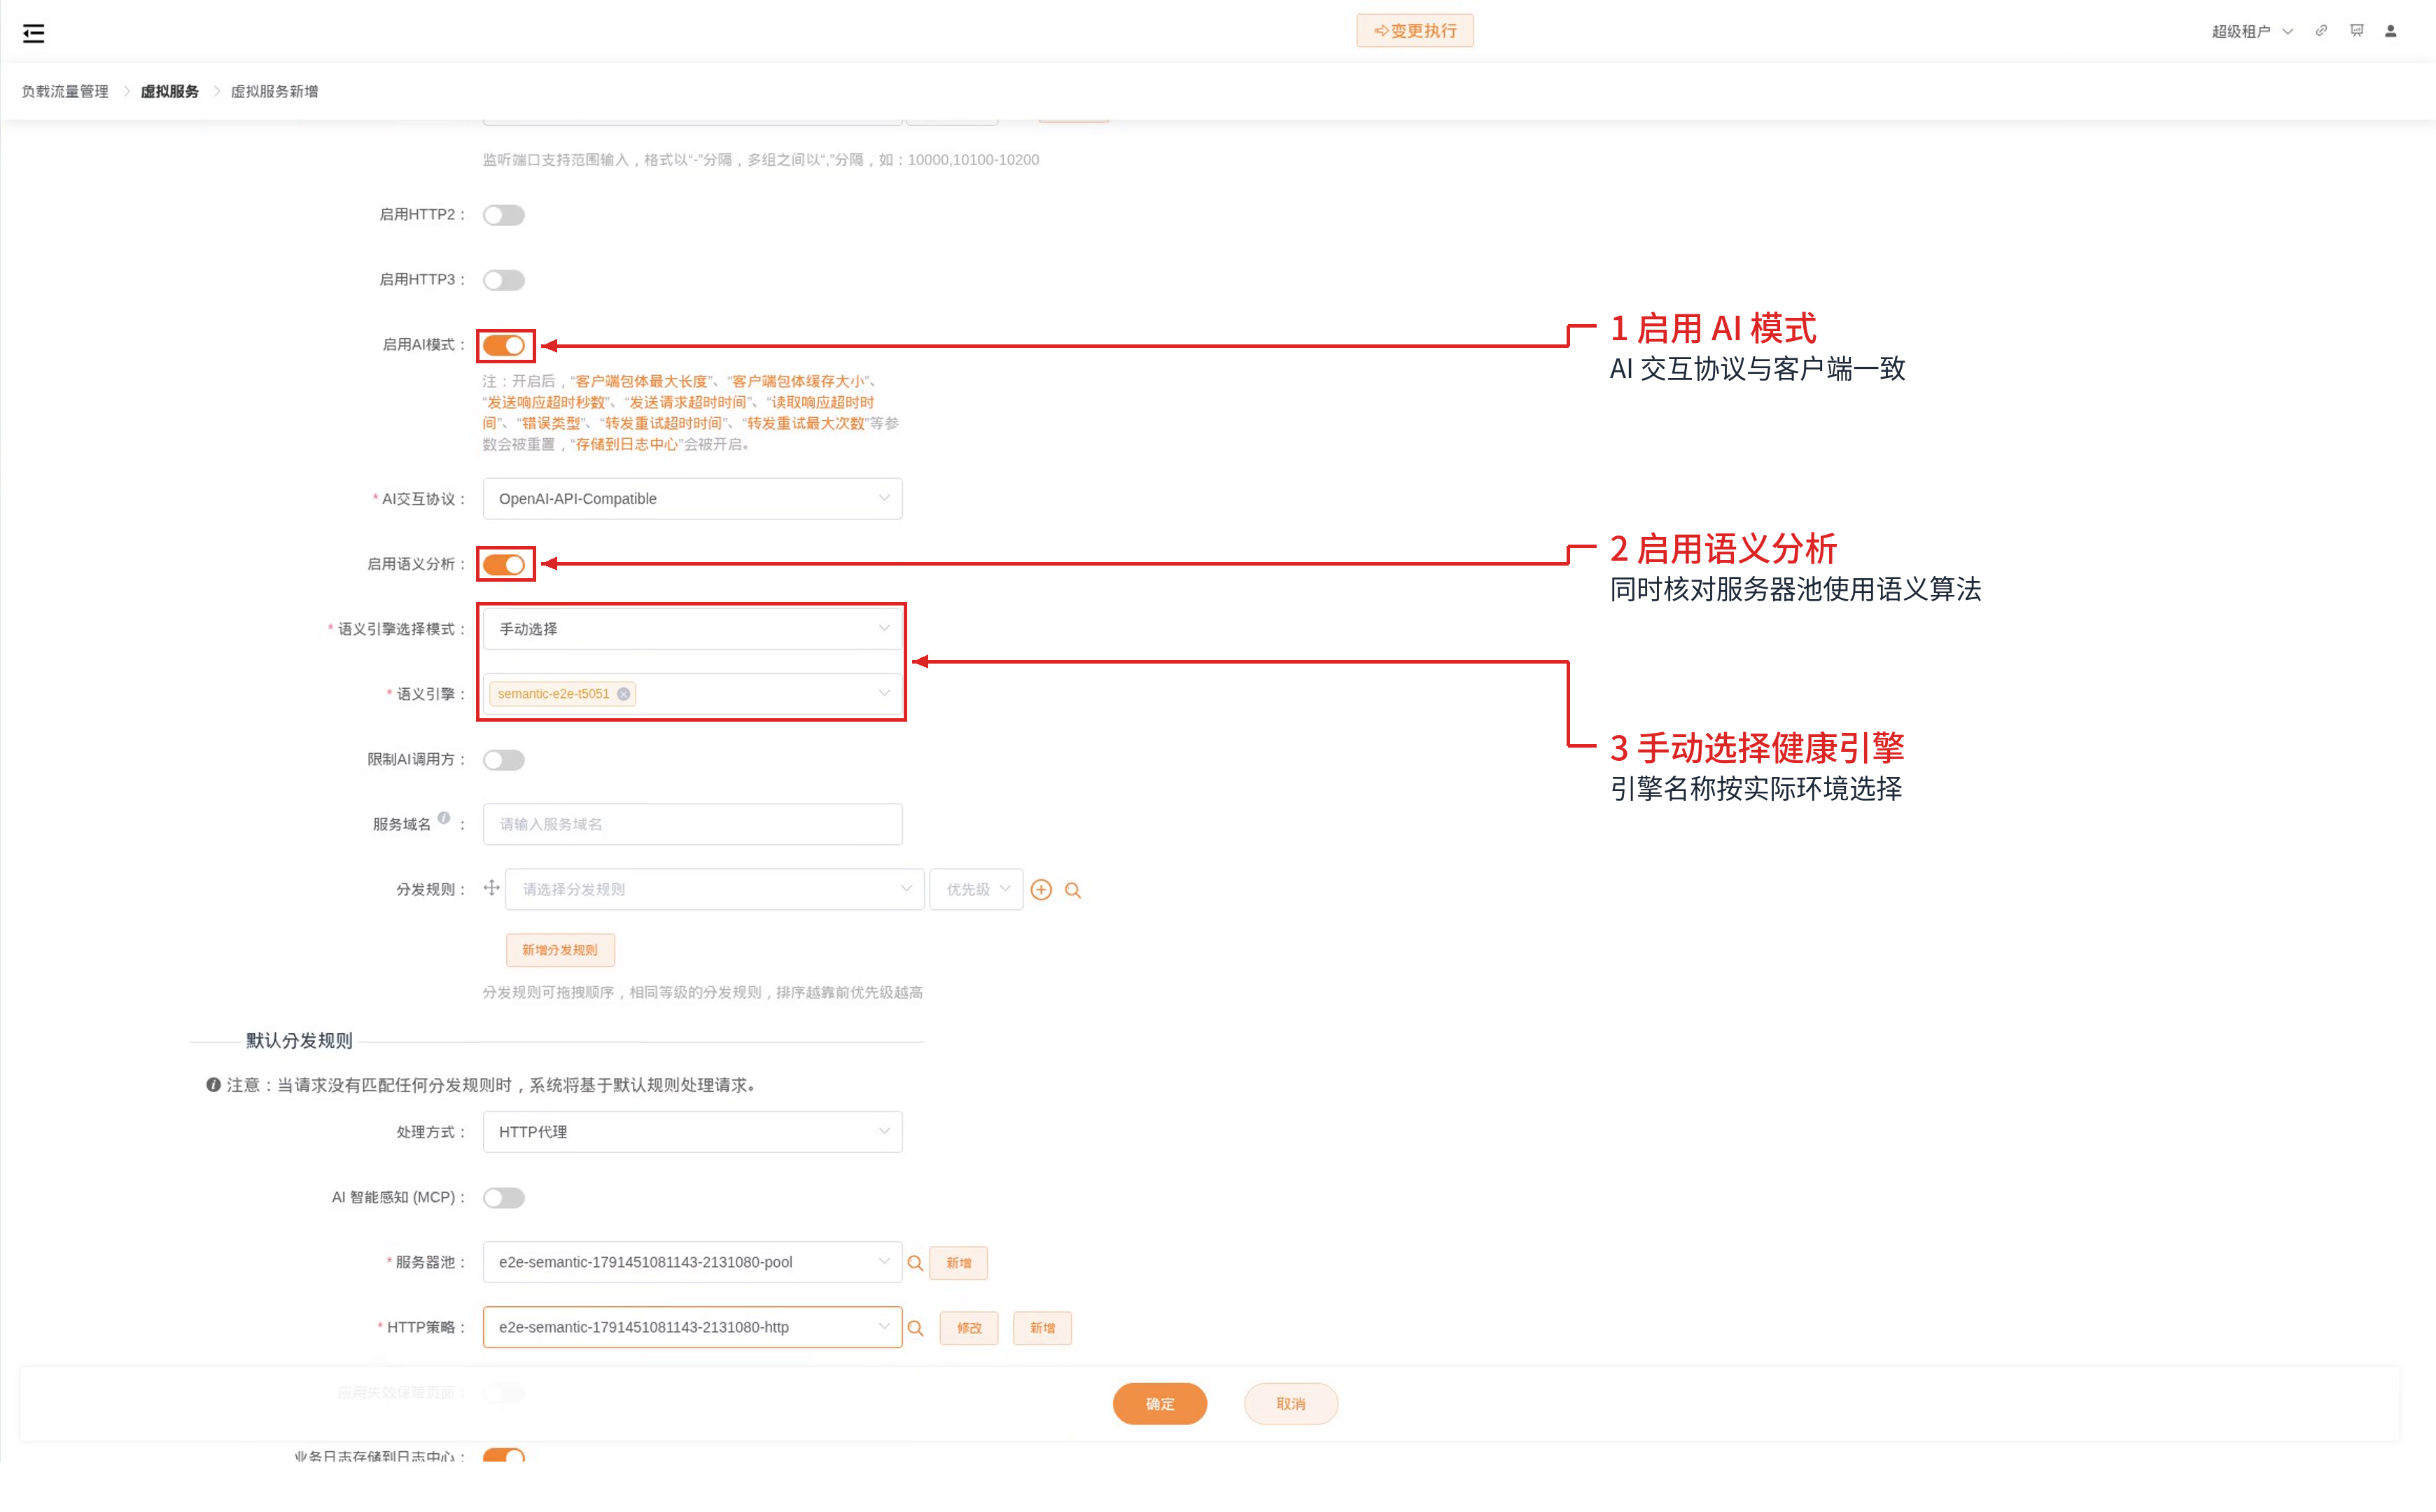Disable the 启用语义分析 switch
This screenshot has height=1512, width=2436.
click(x=504, y=565)
